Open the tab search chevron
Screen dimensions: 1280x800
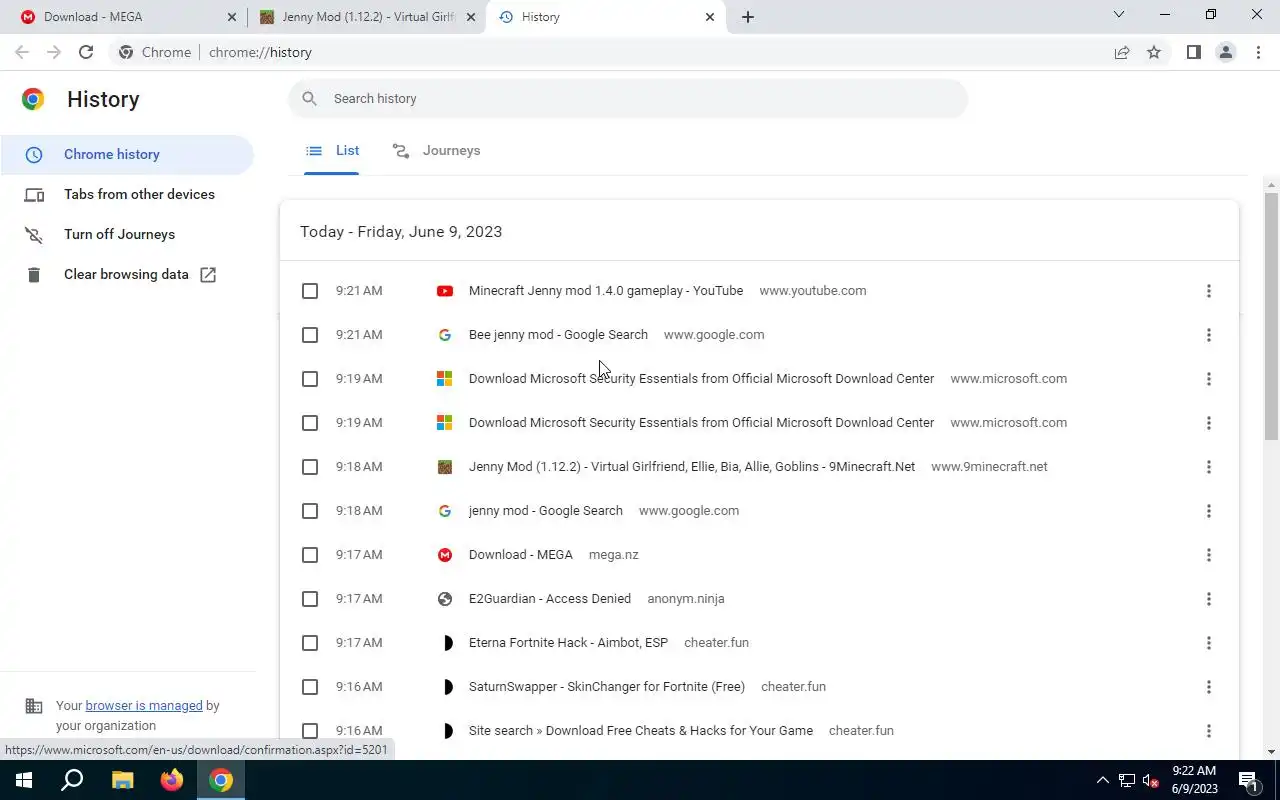(x=1119, y=15)
